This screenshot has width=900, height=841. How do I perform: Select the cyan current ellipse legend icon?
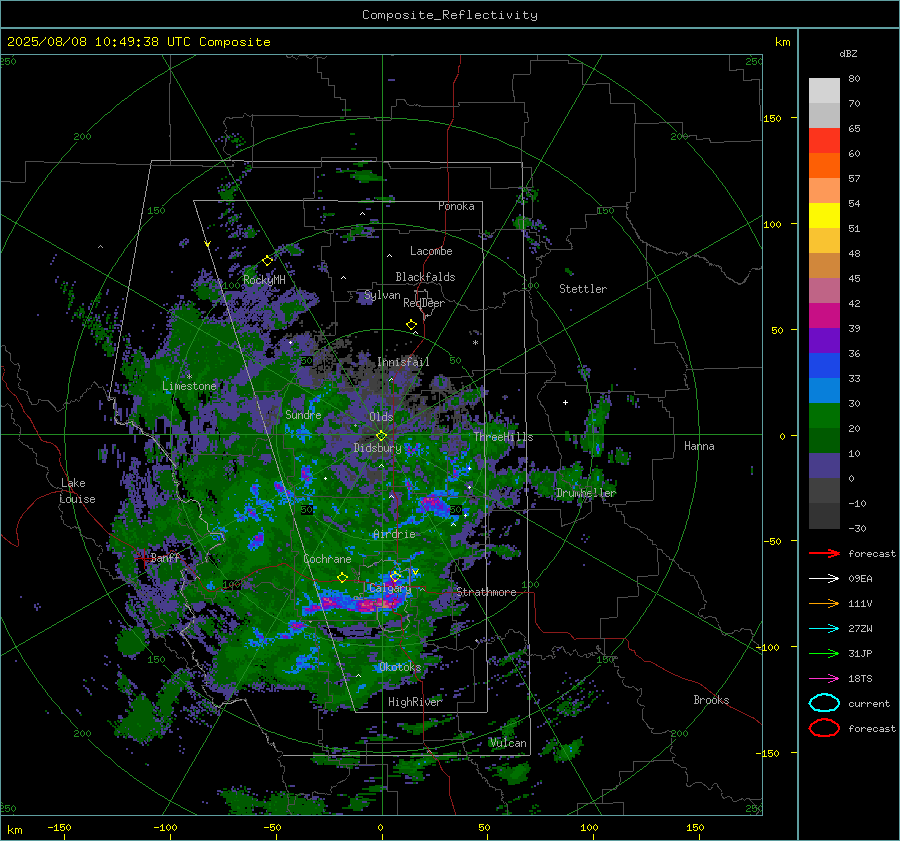(x=824, y=703)
